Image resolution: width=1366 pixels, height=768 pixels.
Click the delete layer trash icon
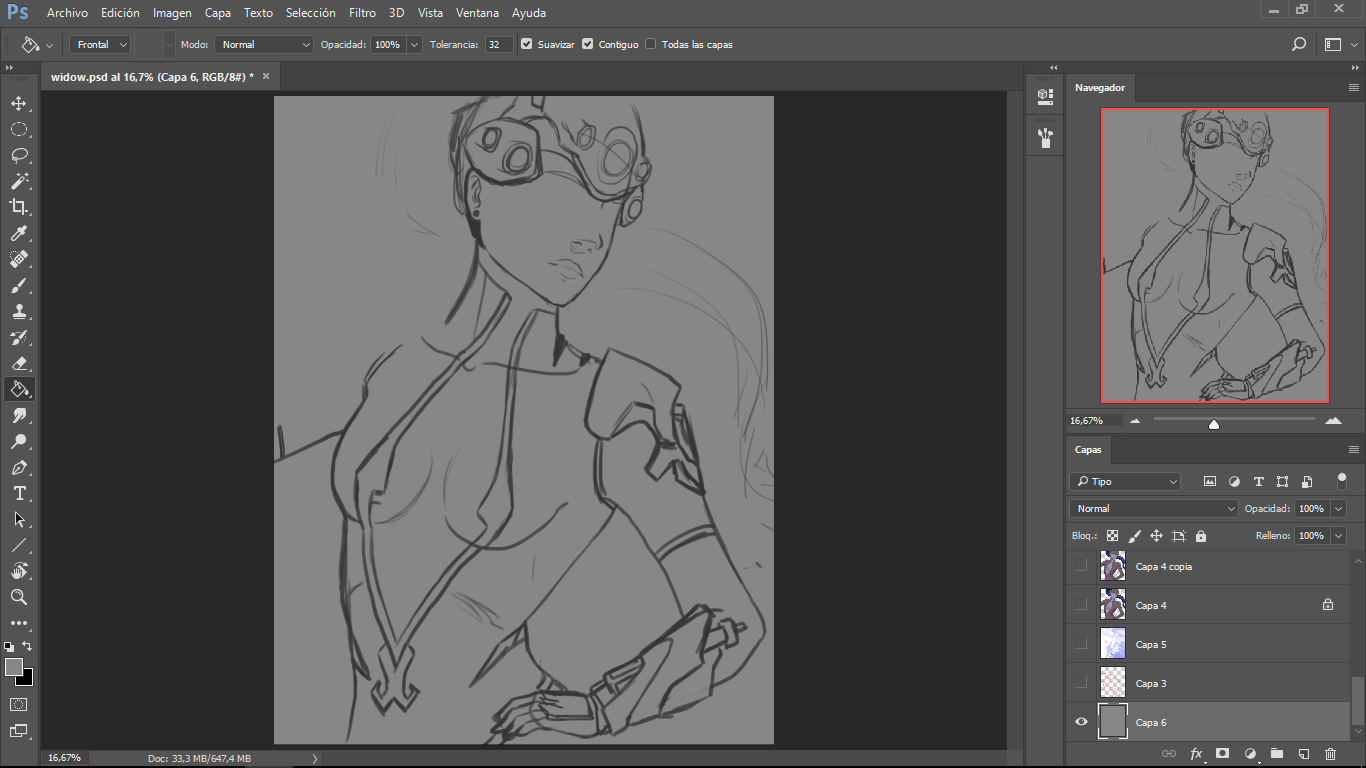point(1330,754)
